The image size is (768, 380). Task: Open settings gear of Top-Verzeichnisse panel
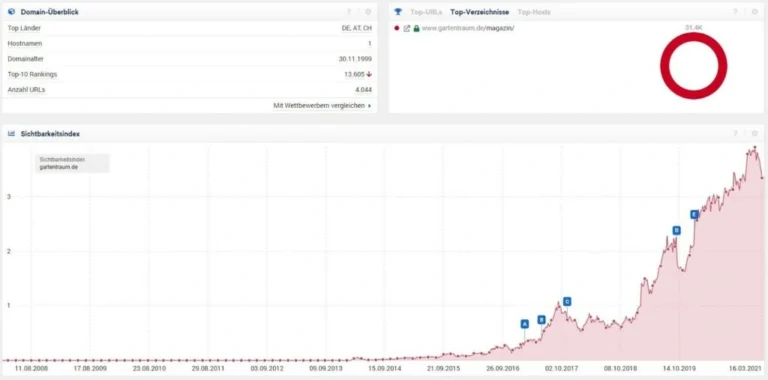click(754, 12)
